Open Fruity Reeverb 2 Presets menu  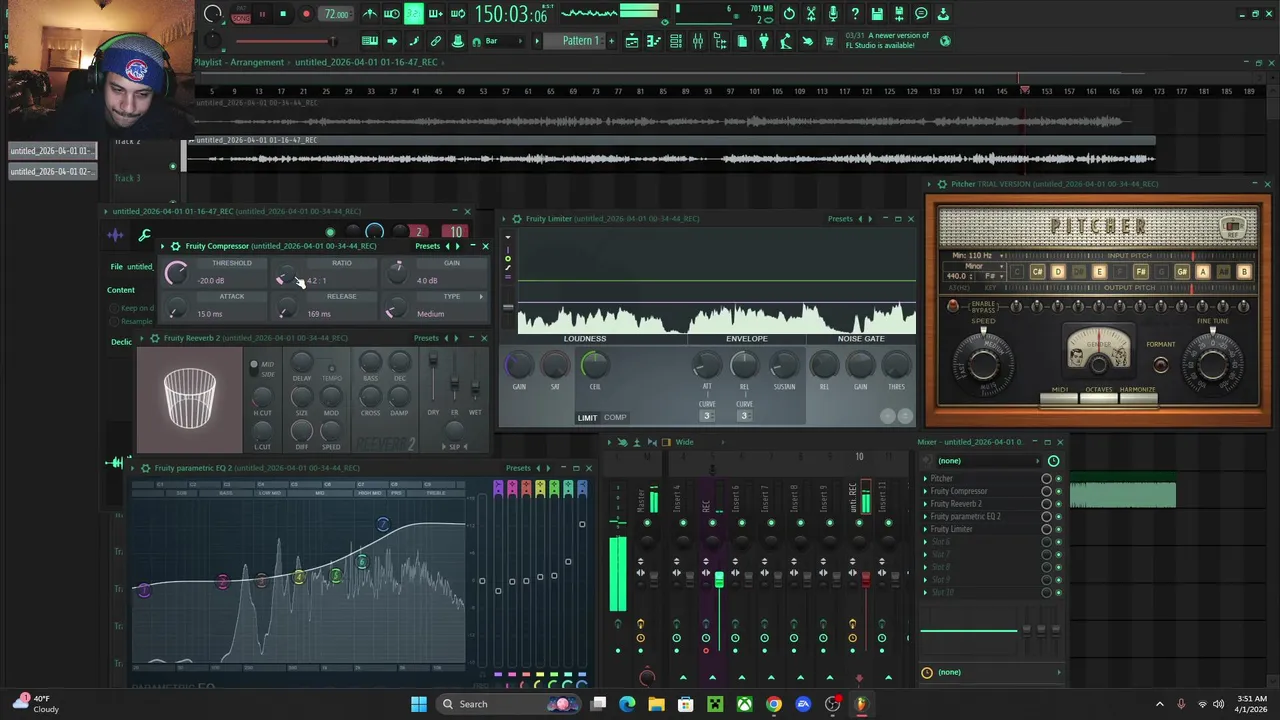click(426, 338)
